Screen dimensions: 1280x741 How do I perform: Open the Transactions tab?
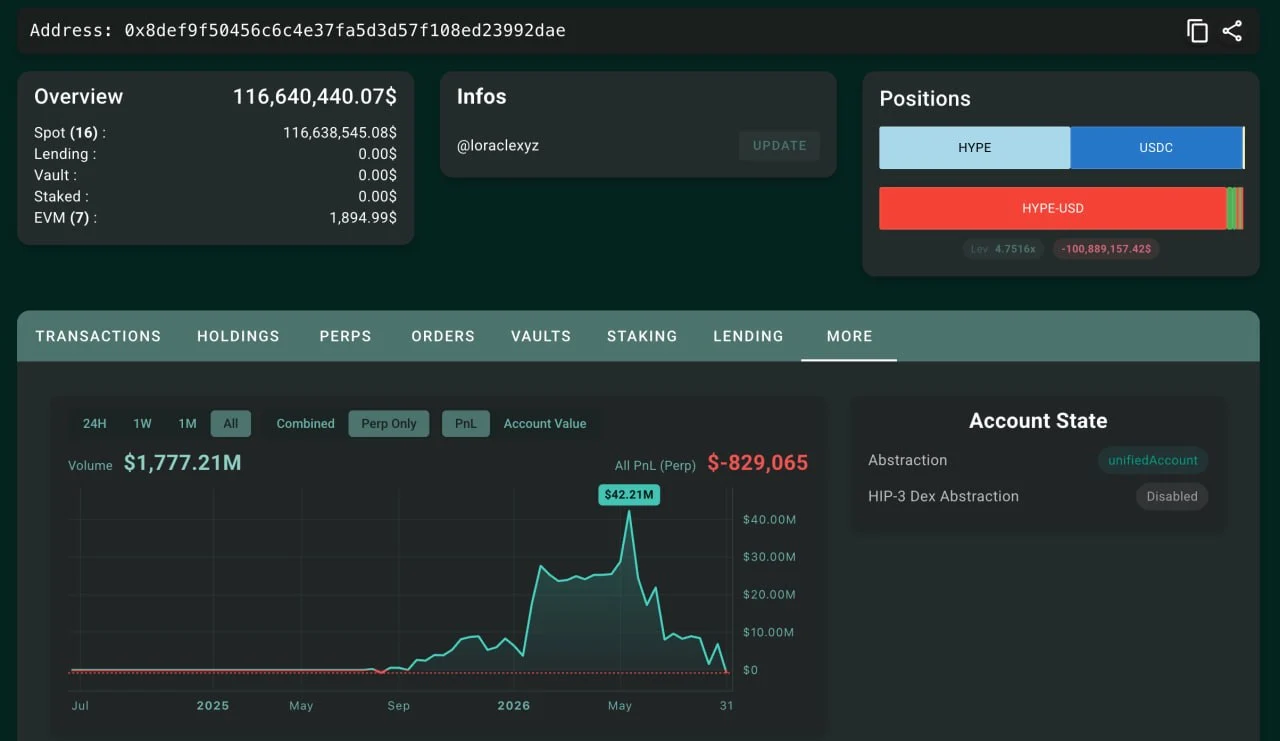(x=98, y=336)
